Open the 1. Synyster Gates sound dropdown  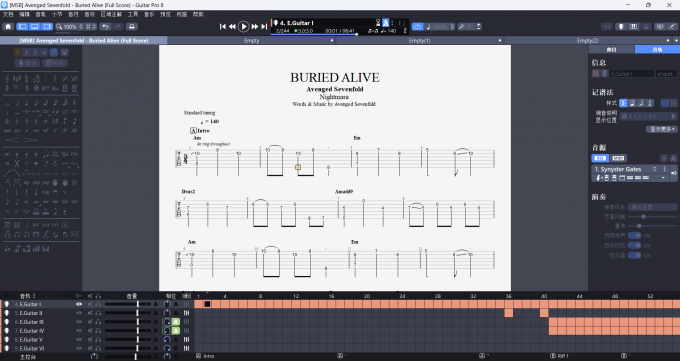coord(625,169)
